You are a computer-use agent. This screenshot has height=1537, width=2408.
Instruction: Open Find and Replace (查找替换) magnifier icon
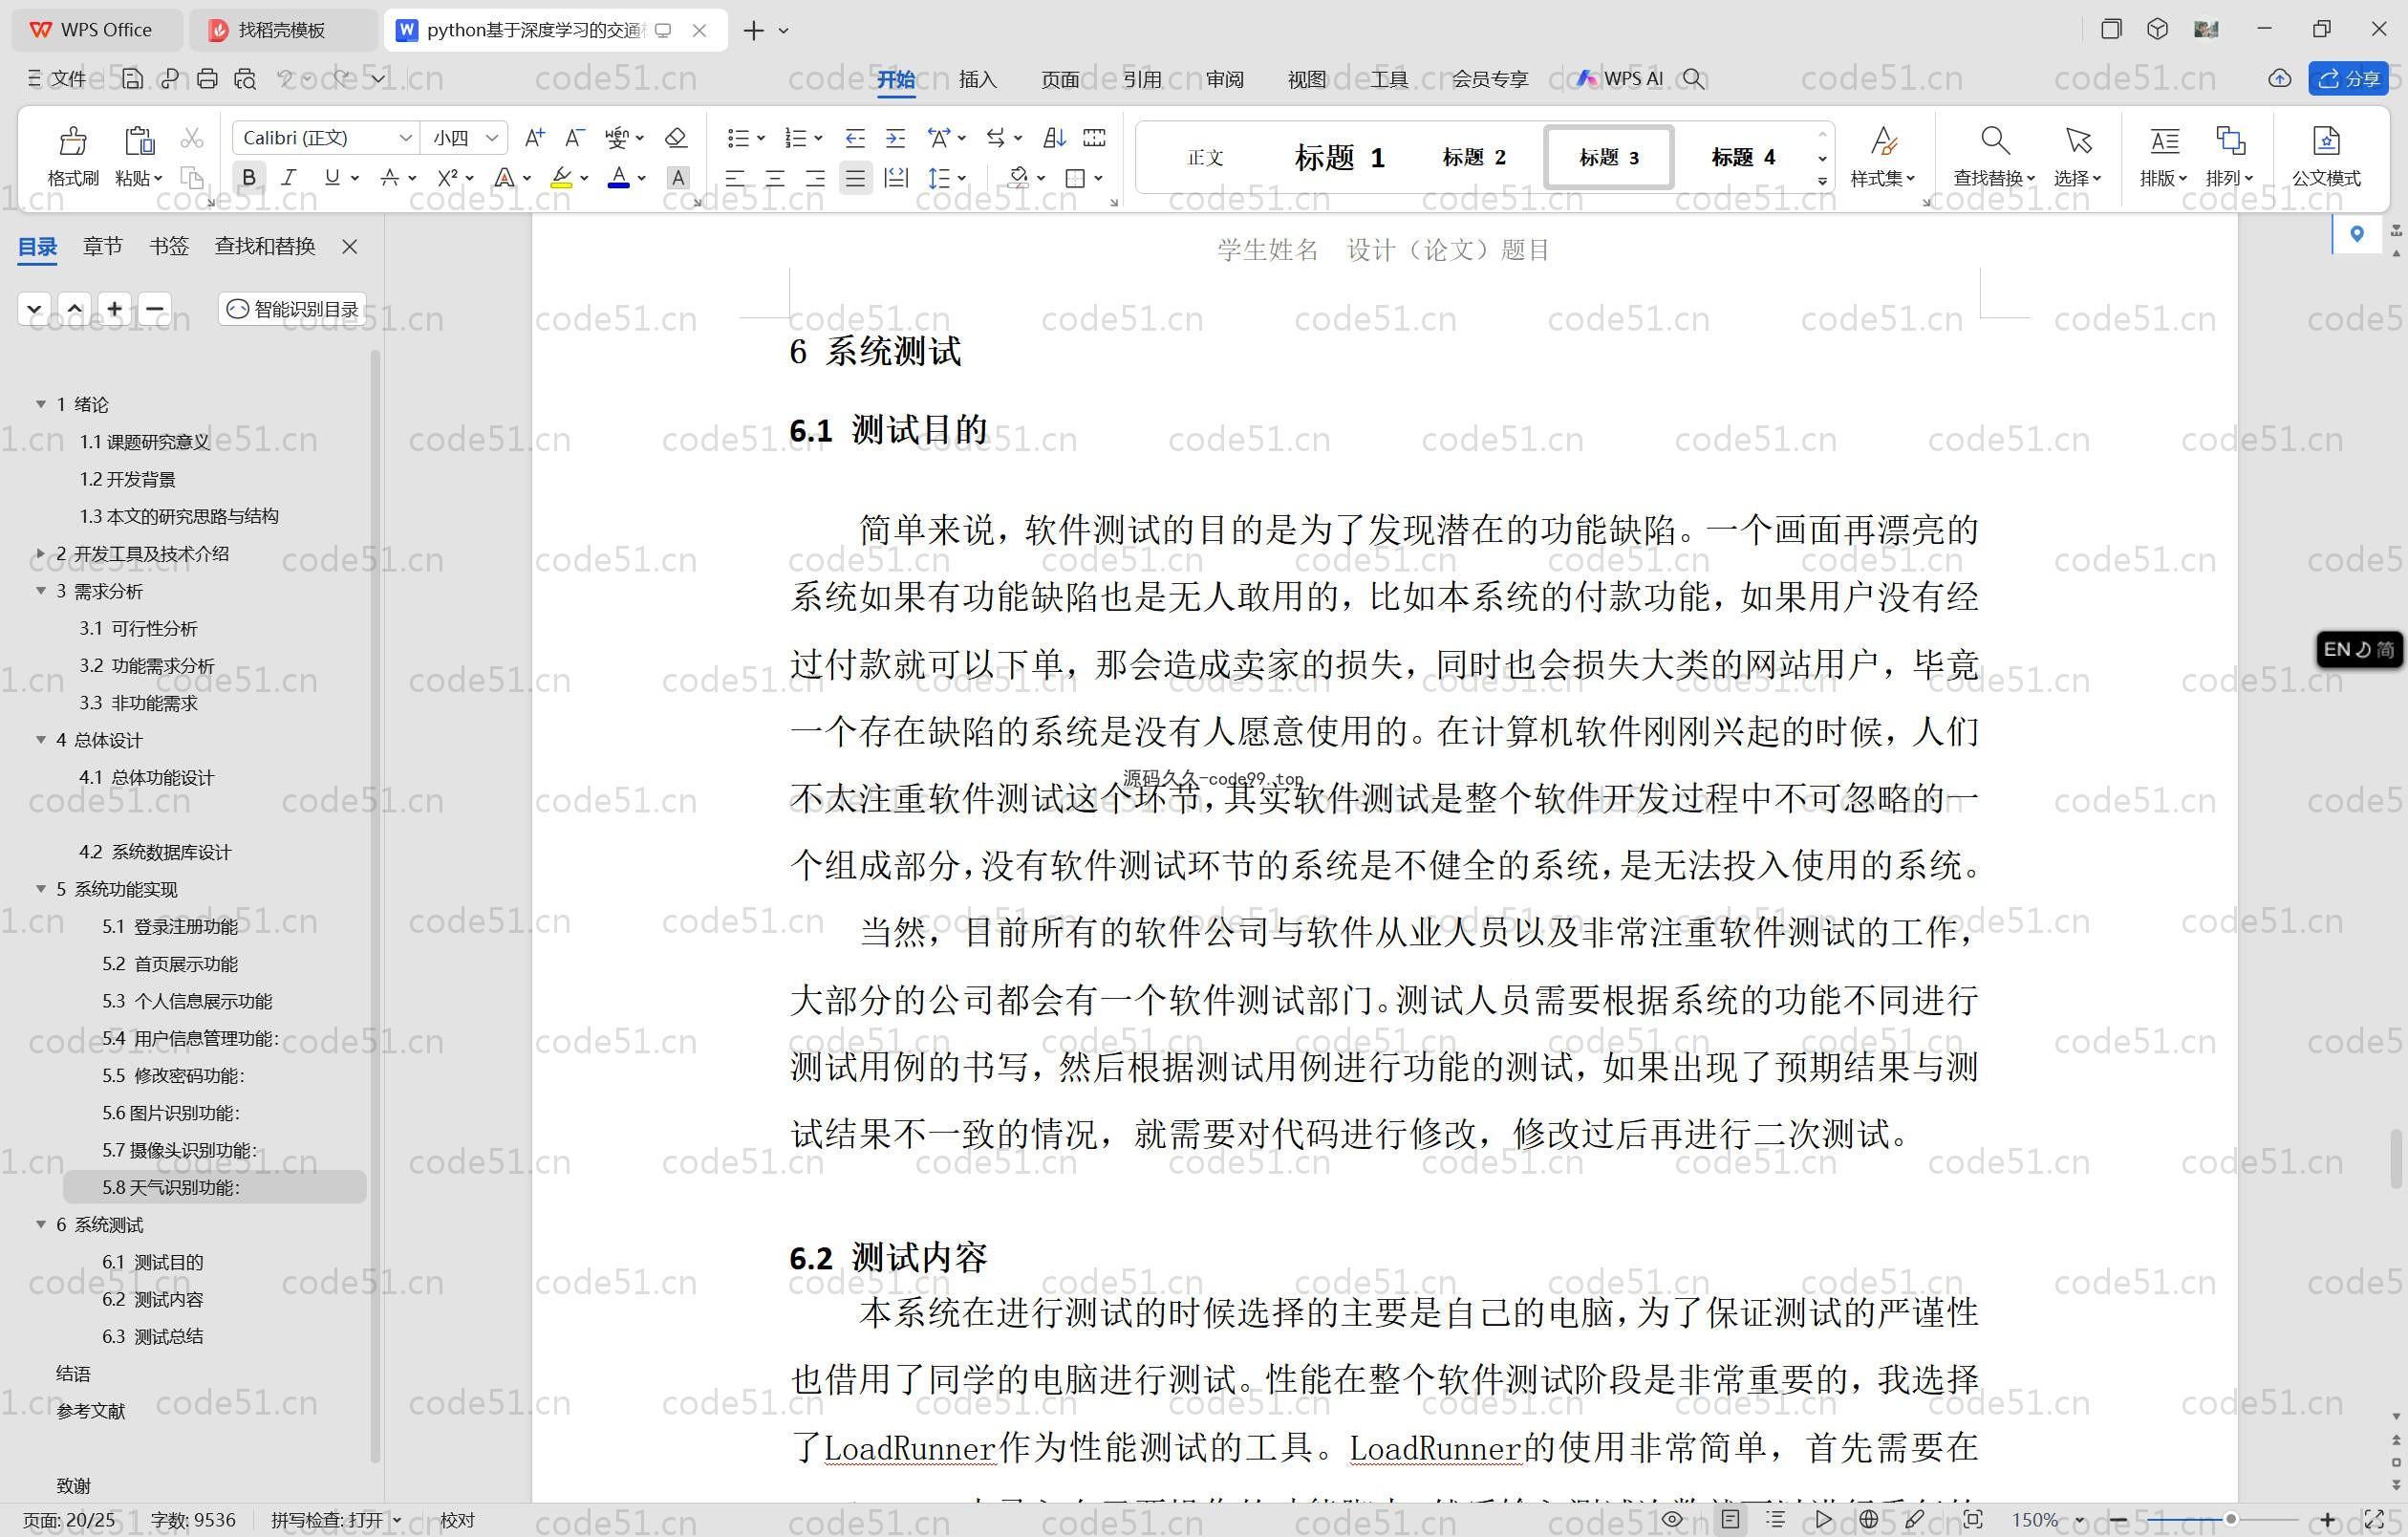click(1994, 141)
